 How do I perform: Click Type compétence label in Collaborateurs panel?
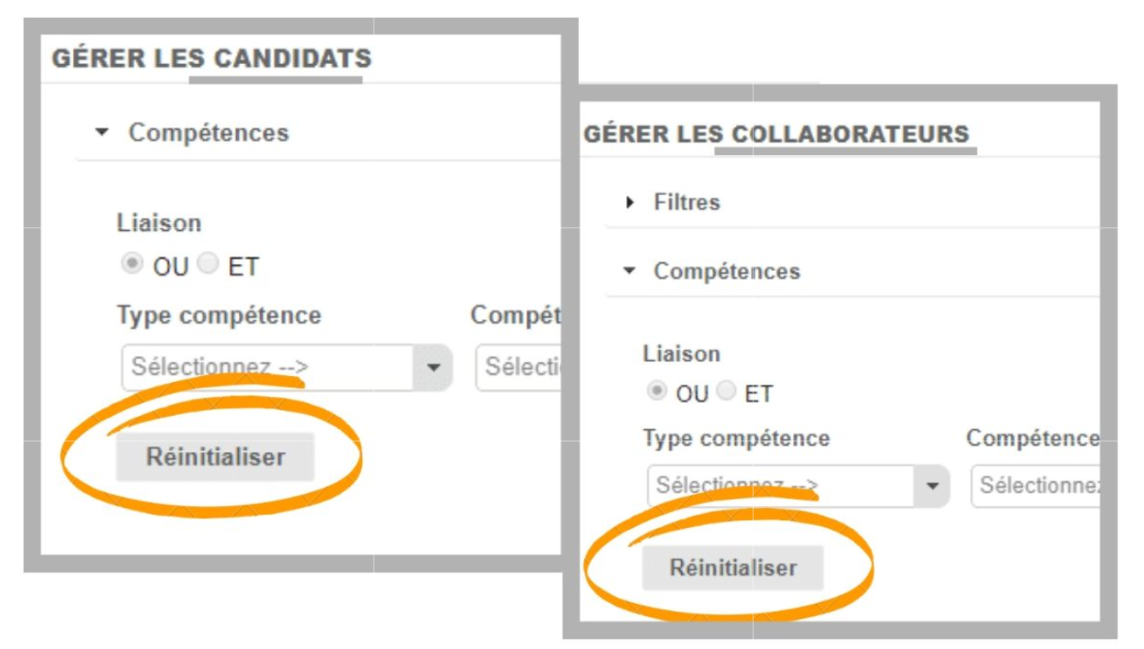[x=736, y=438]
